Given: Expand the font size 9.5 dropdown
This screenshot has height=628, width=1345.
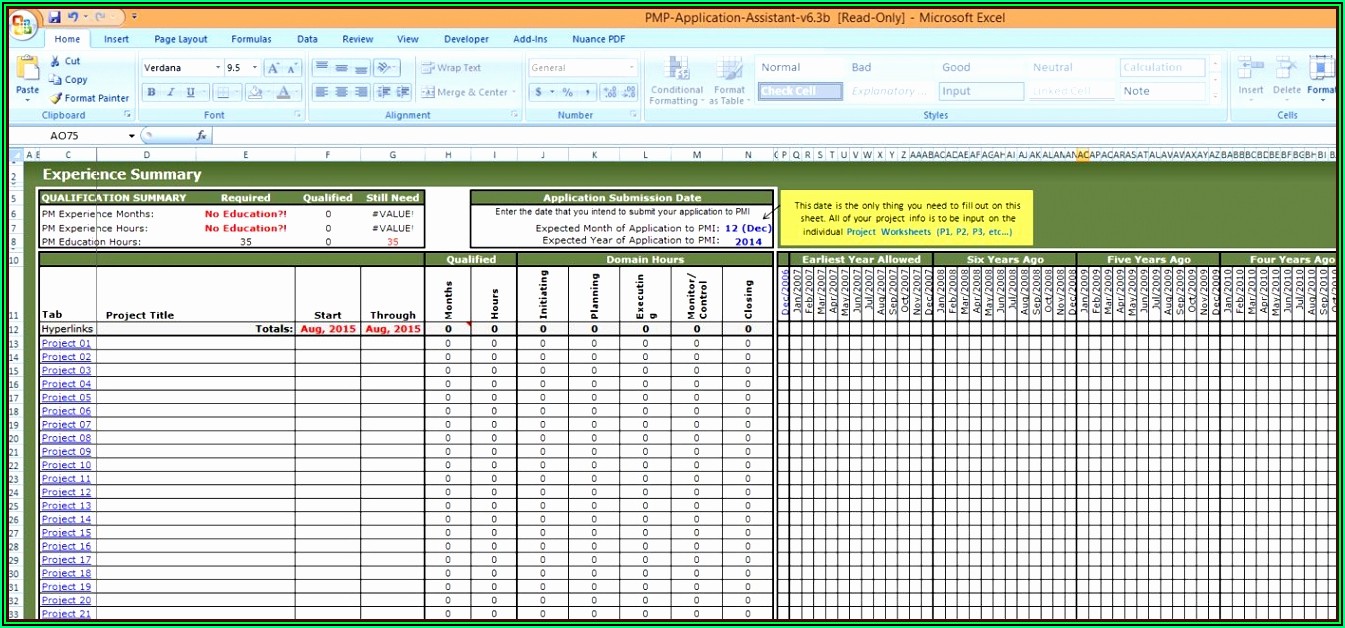Looking at the screenshot, I should [x=254, y=68].
